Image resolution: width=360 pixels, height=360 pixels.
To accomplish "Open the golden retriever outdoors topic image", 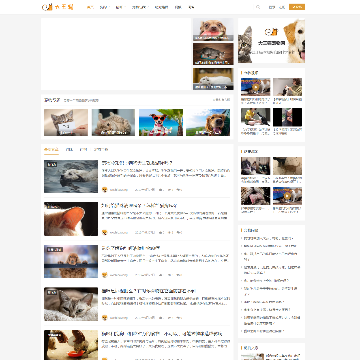I will tap(208, 122).
